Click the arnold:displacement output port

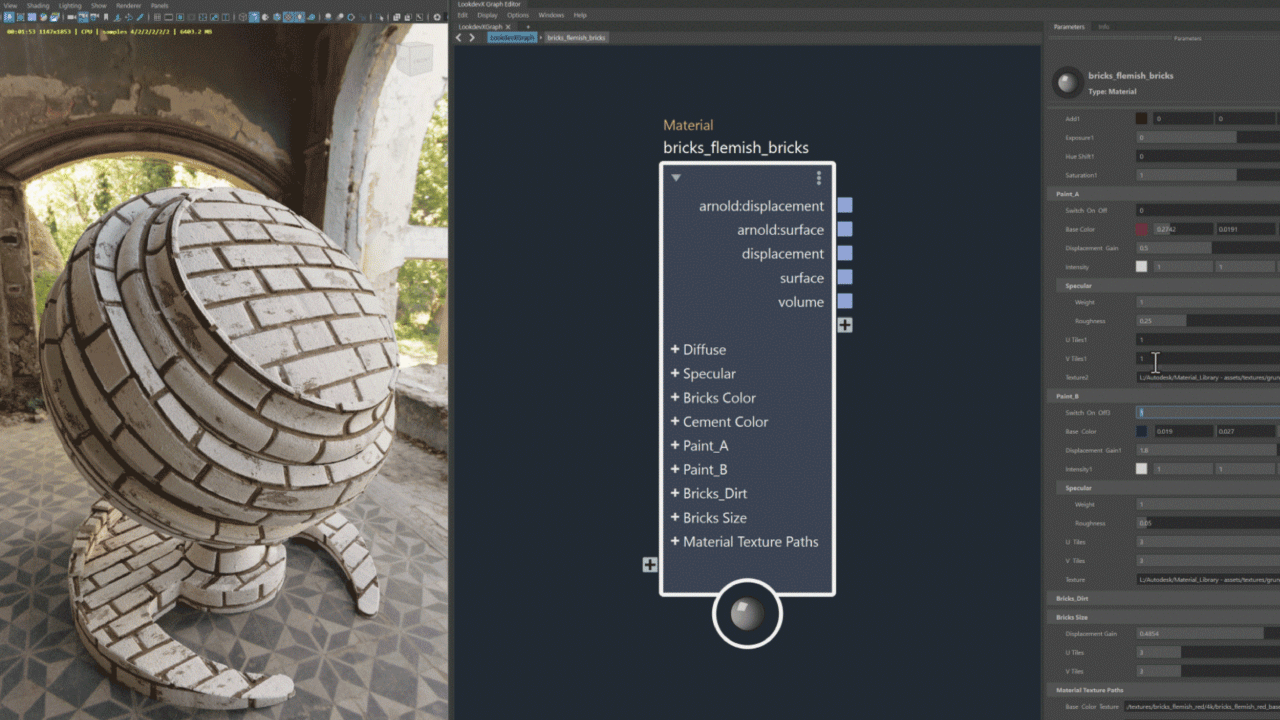pos(845,205)
